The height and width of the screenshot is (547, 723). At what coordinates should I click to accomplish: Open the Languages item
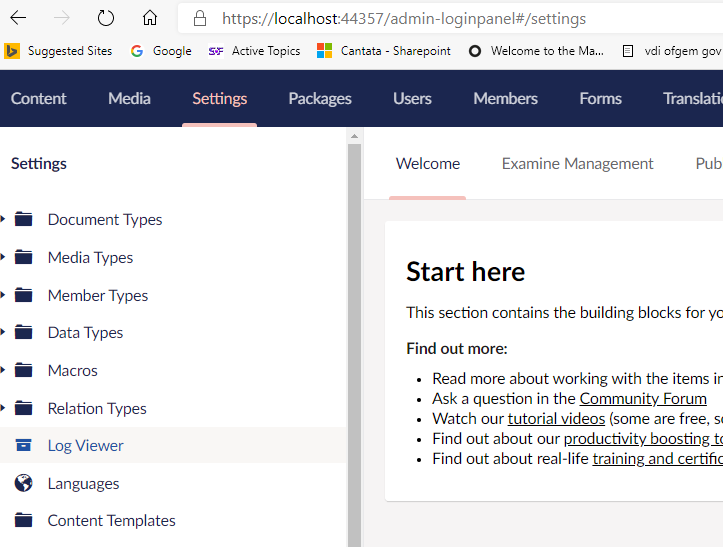coord(83,483)
